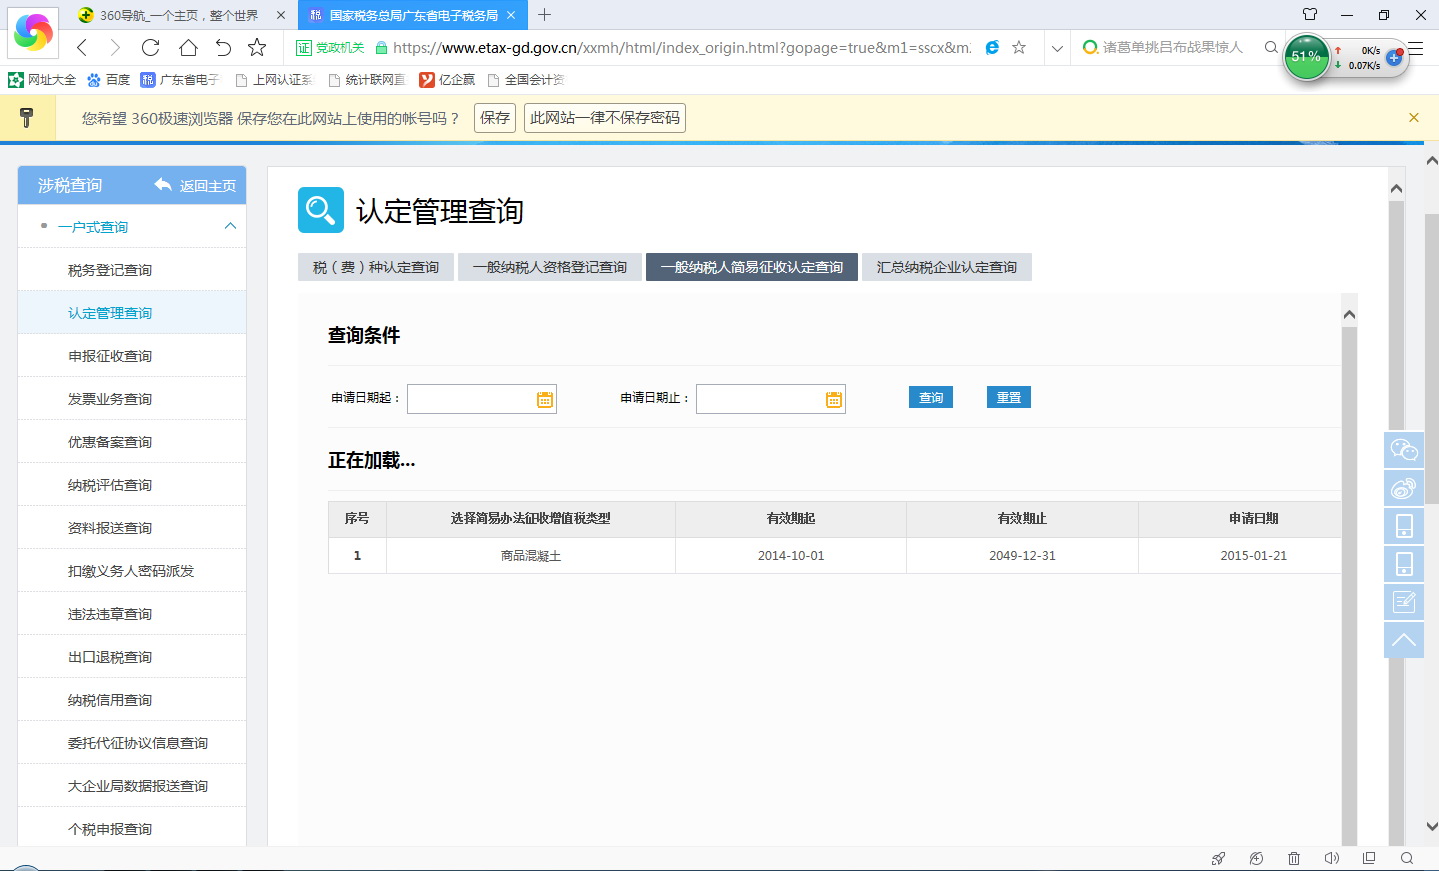
Task: Click 返回主页 in the sidebar header
Action: click(196, 185)
